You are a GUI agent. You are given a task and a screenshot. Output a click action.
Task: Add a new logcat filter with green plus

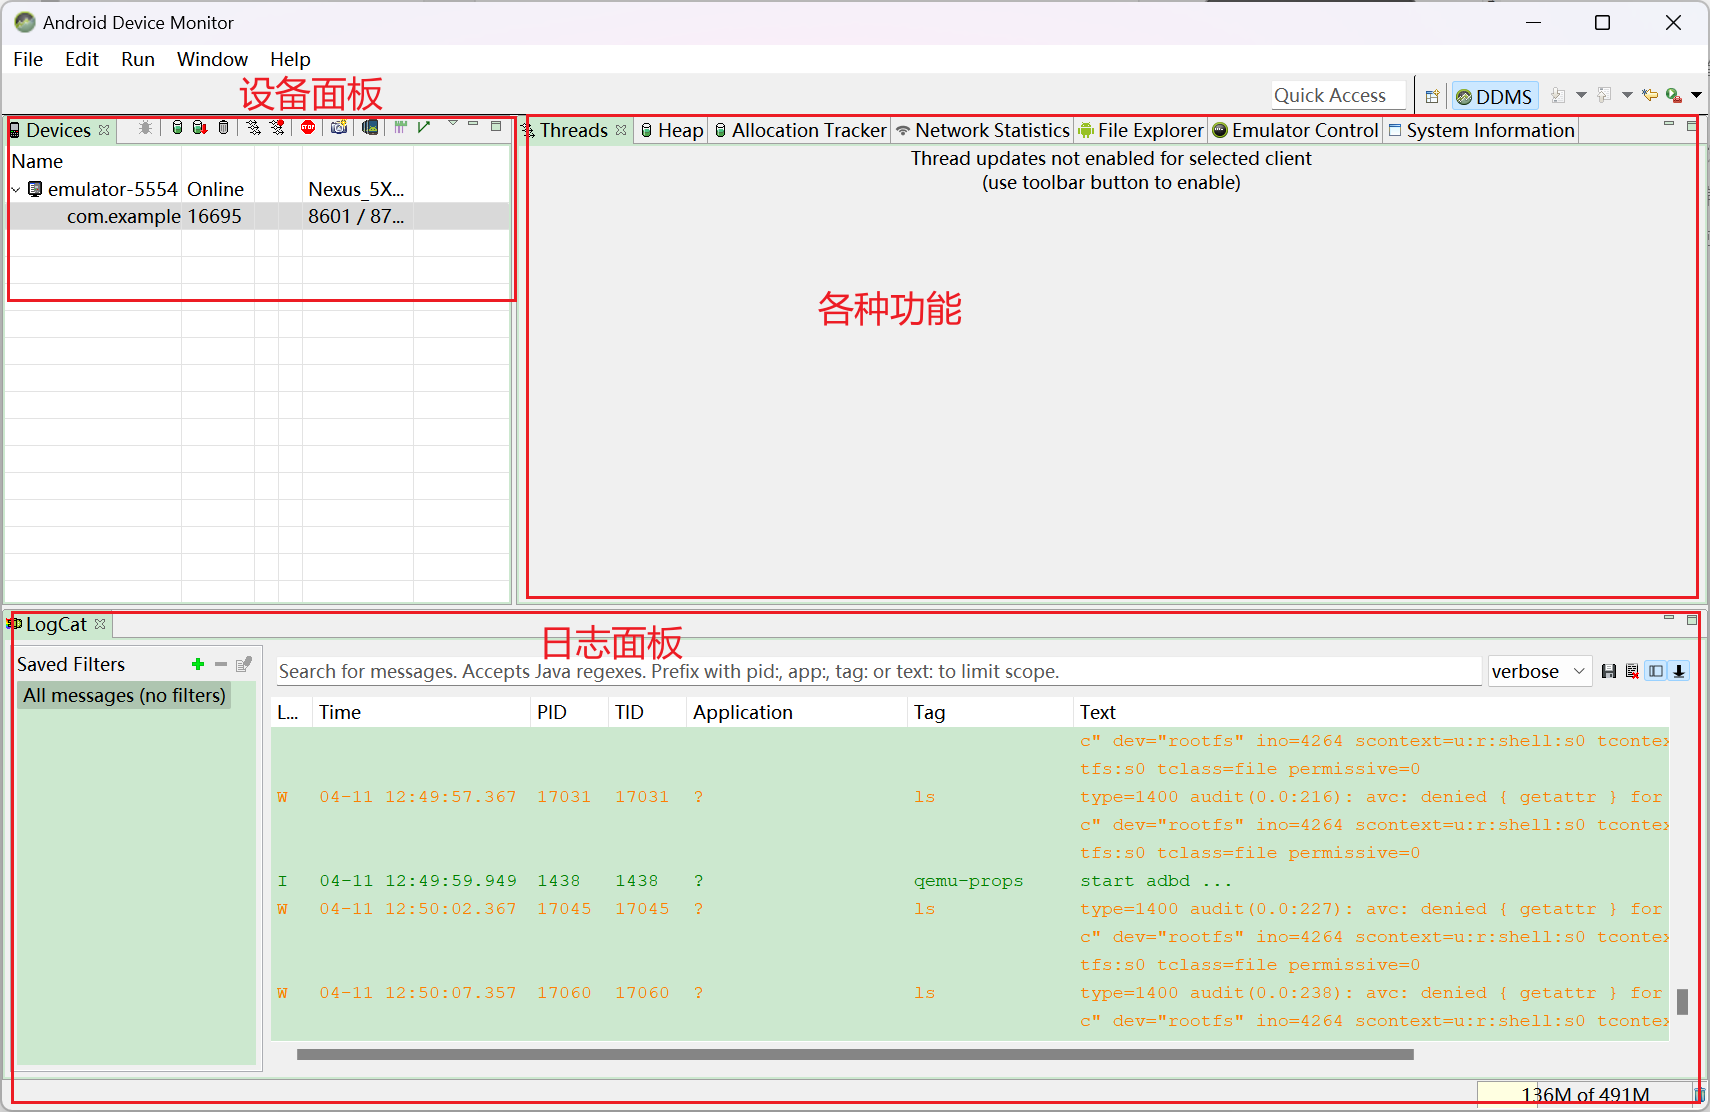click(198, 664)
